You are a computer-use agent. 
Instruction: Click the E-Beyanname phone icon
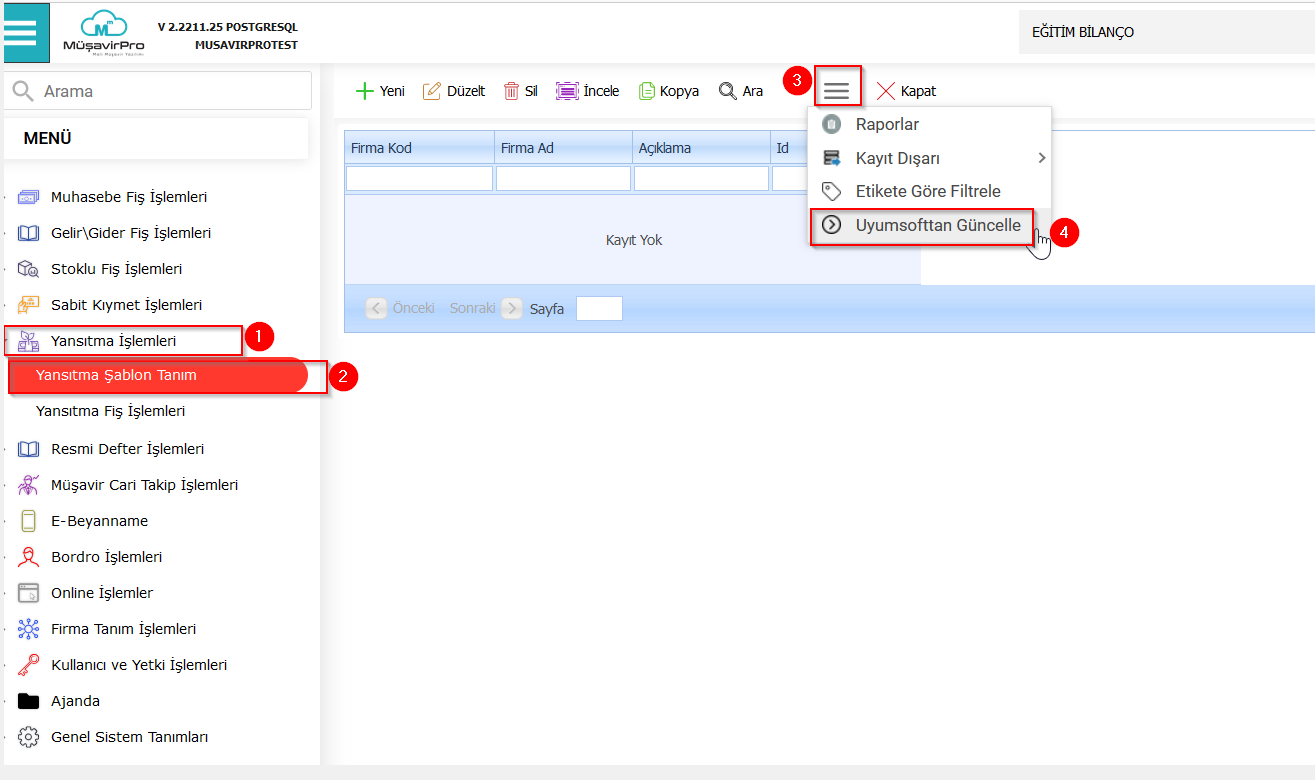[x=28, y=521]
